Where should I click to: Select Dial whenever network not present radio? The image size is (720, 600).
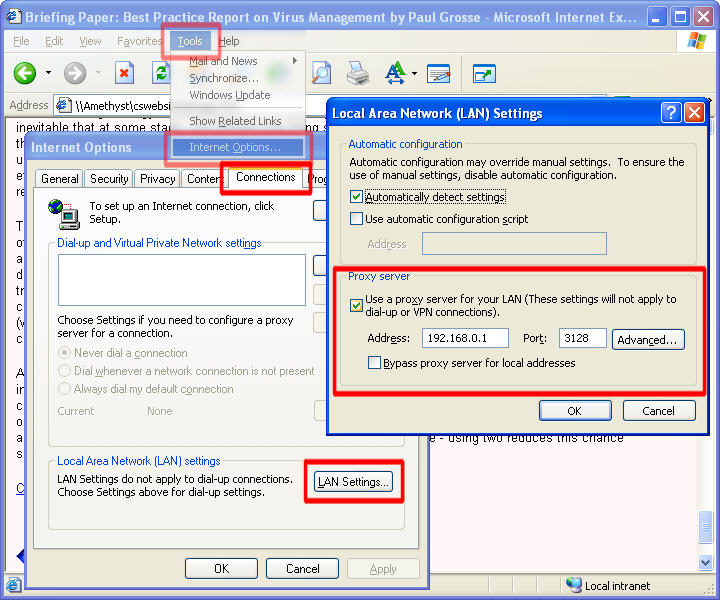(x=65, y=370)
